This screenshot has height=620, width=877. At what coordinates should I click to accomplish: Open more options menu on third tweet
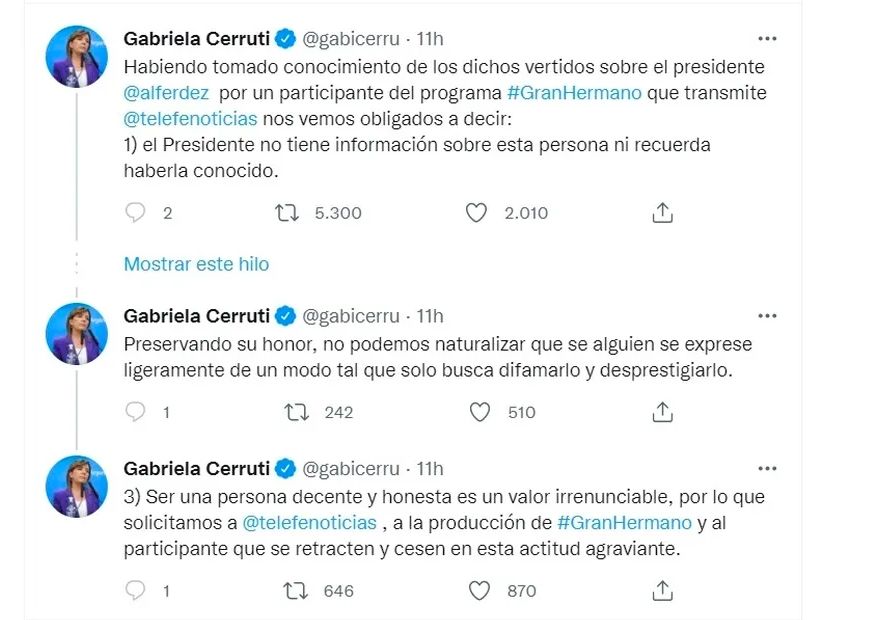(767, 469)
